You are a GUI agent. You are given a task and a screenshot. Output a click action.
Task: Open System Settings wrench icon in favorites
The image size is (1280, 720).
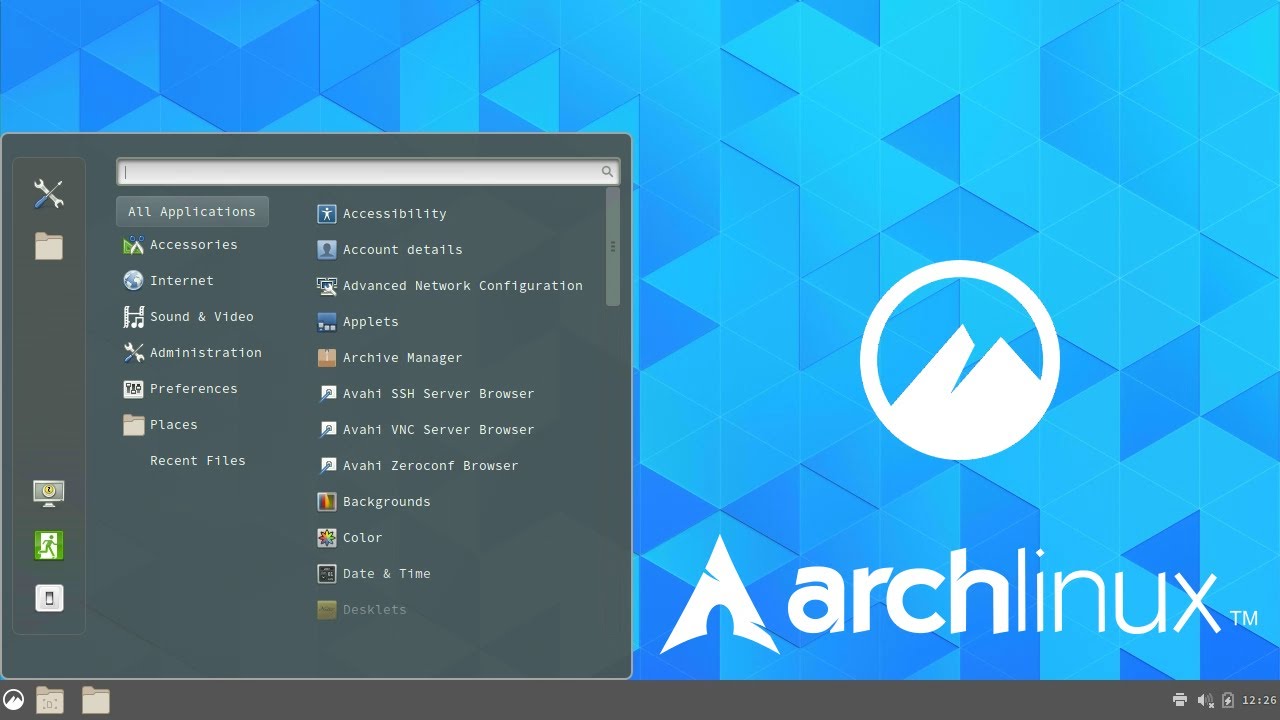click(x=48, y=194)
